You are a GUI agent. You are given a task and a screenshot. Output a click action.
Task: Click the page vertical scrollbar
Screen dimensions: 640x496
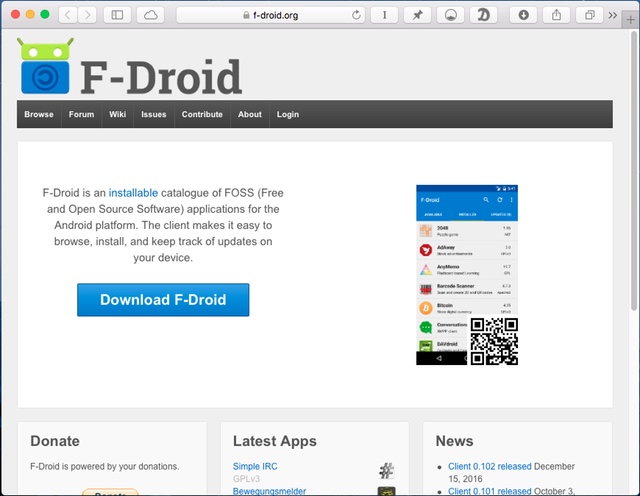(x=633, y=169)
